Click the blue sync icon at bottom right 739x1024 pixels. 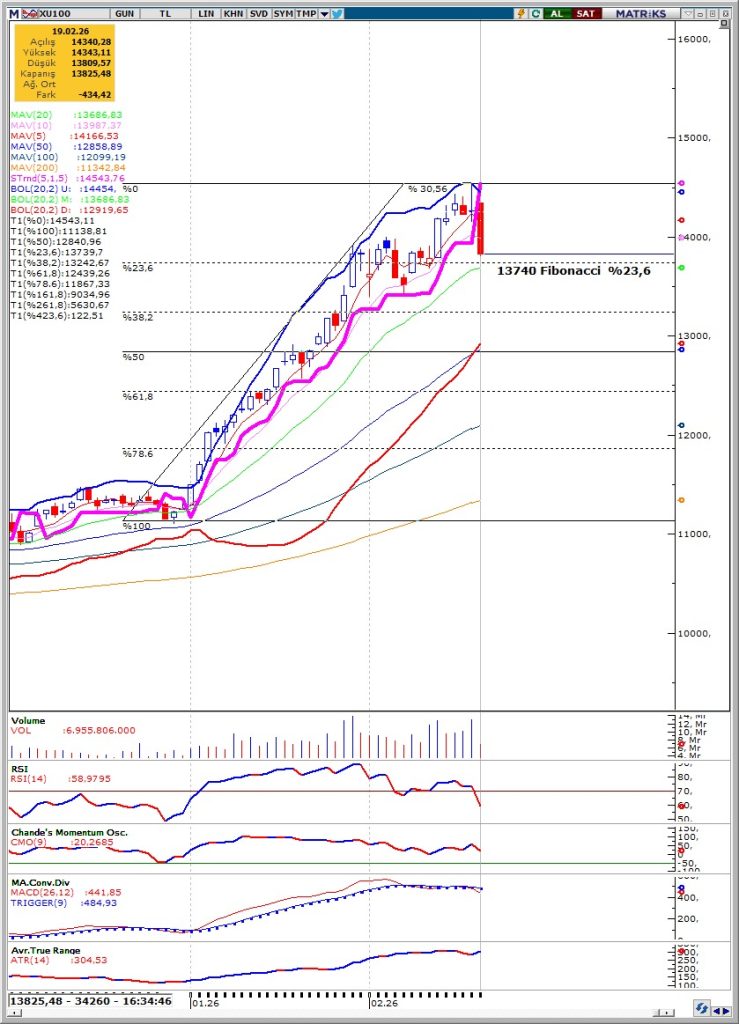[x=705, y=1008]
